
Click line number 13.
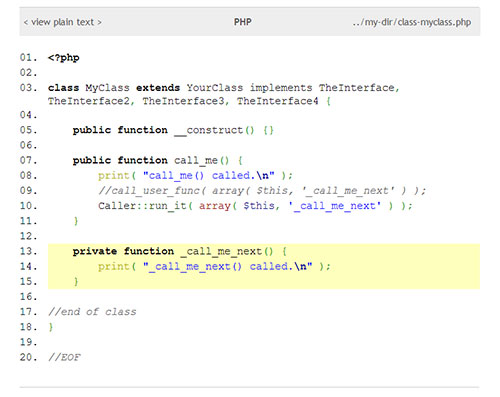(x=28, y=251)
